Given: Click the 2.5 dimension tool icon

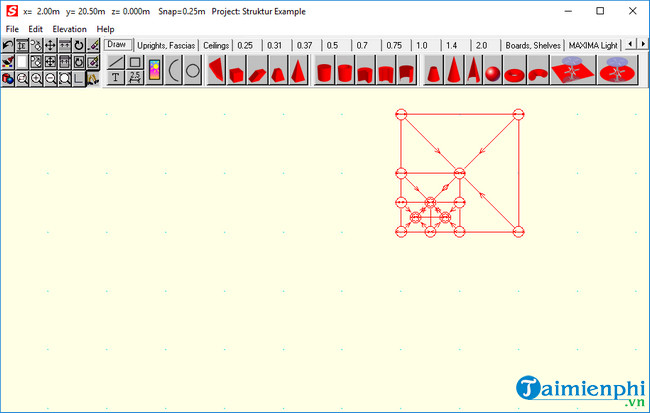Looking at the screenshot, I should click(x=135, y=77).
